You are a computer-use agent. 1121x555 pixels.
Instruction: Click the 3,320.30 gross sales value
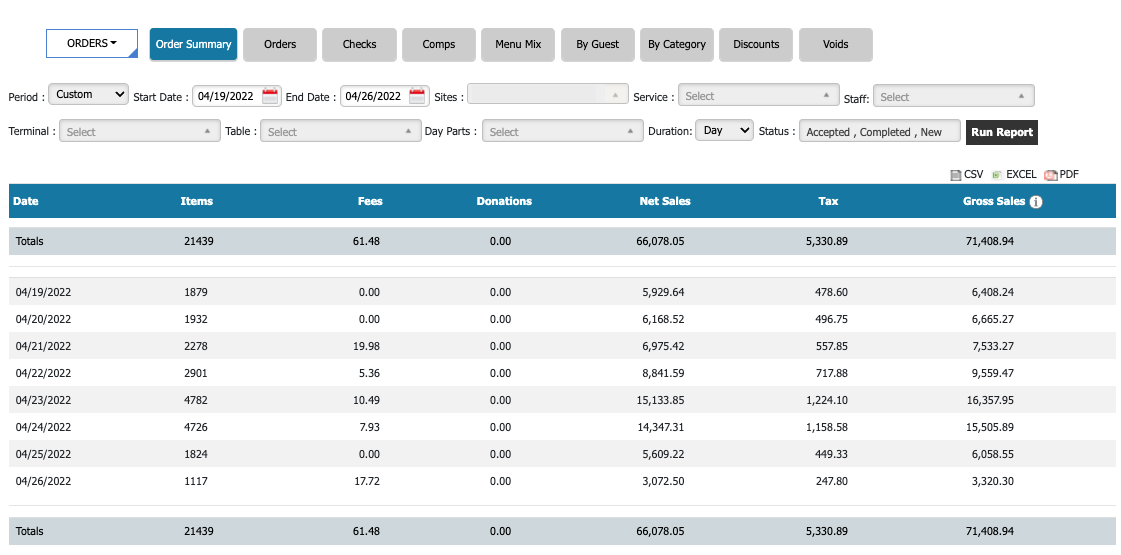992,481
